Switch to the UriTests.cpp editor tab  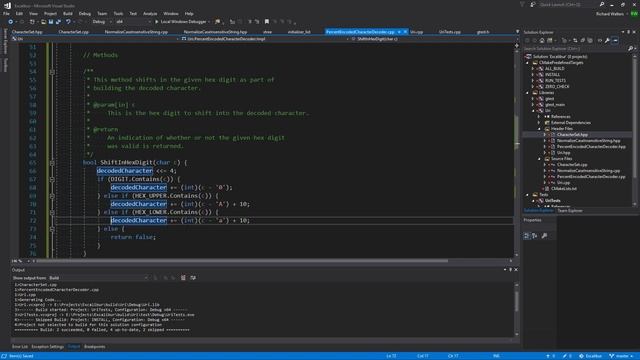click(x=449, y=31)
